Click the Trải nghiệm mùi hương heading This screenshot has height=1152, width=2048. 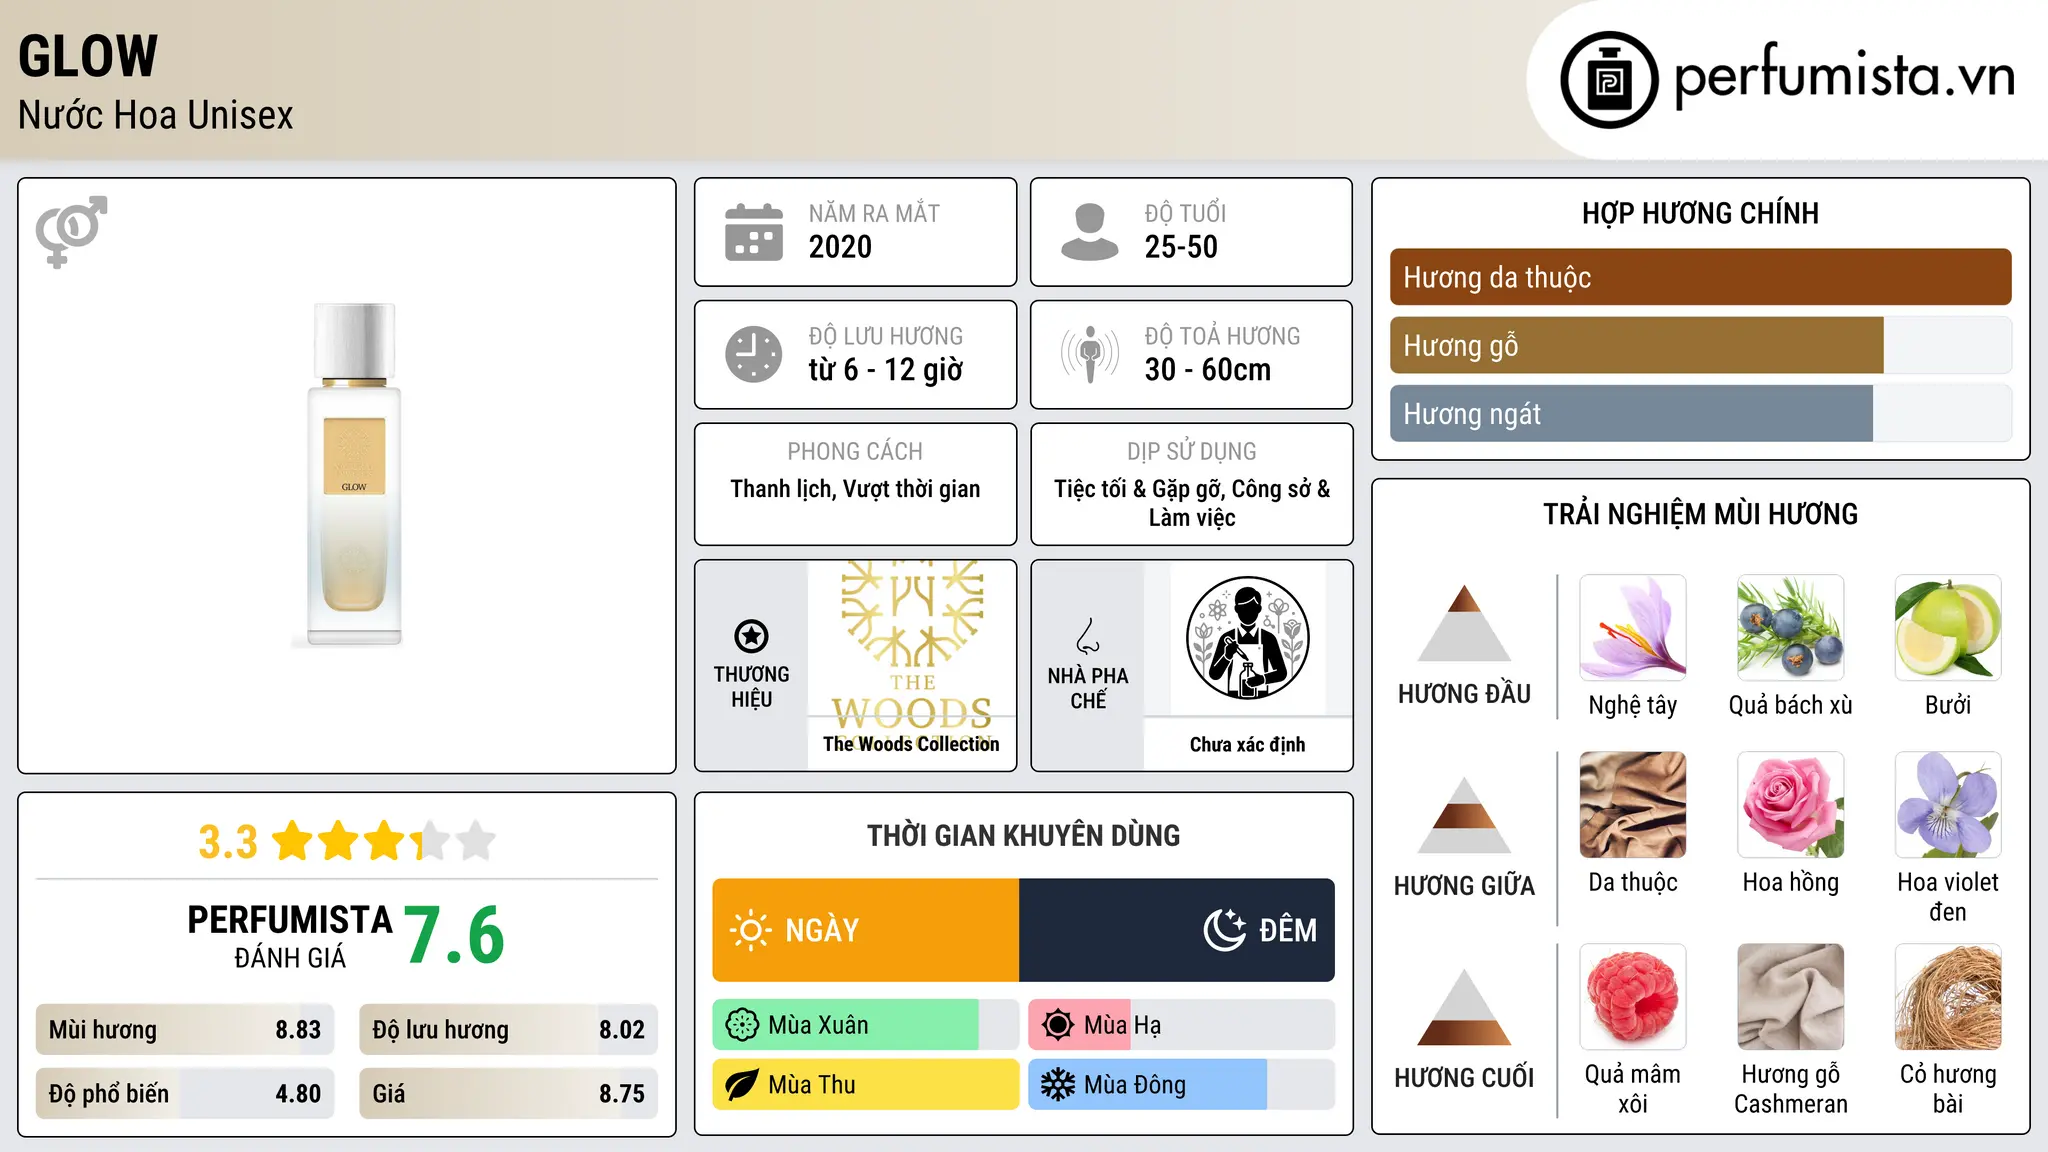[x=1700, y=514]
